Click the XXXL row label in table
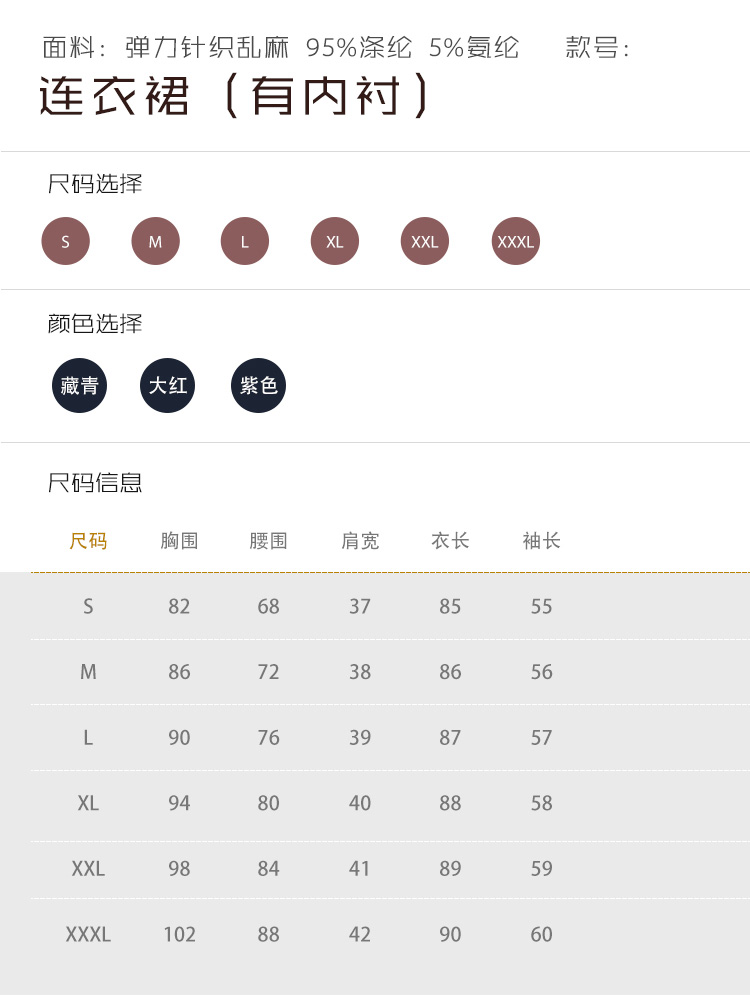Image resolution: width=750 pixels, height=1006 pixels. tap(88, 934)
